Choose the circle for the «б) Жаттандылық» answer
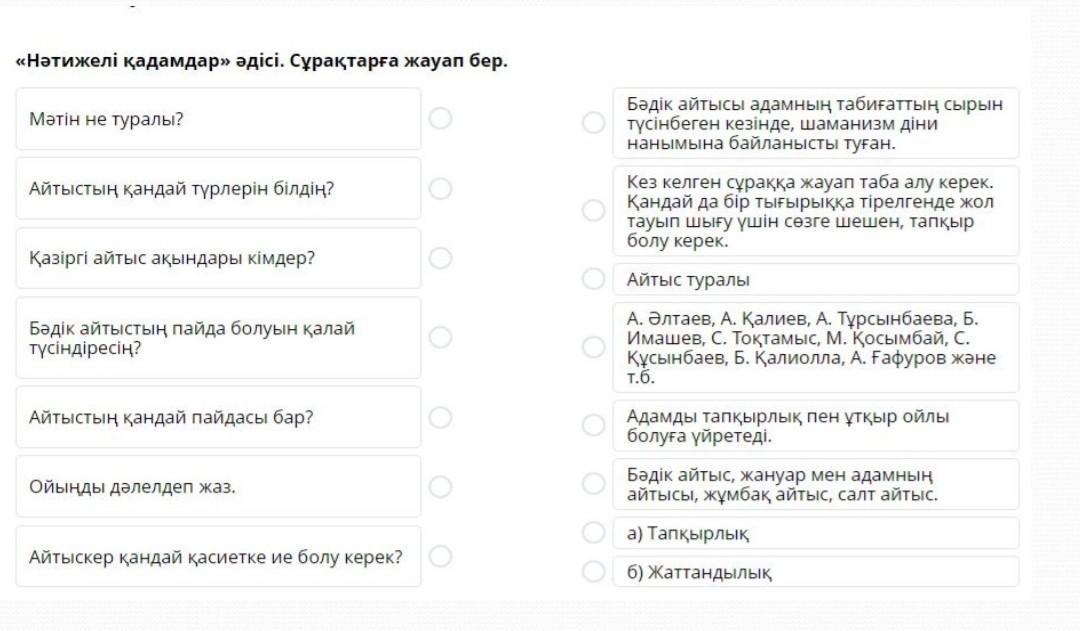The image size is (1080, 631). coord(594,572)
